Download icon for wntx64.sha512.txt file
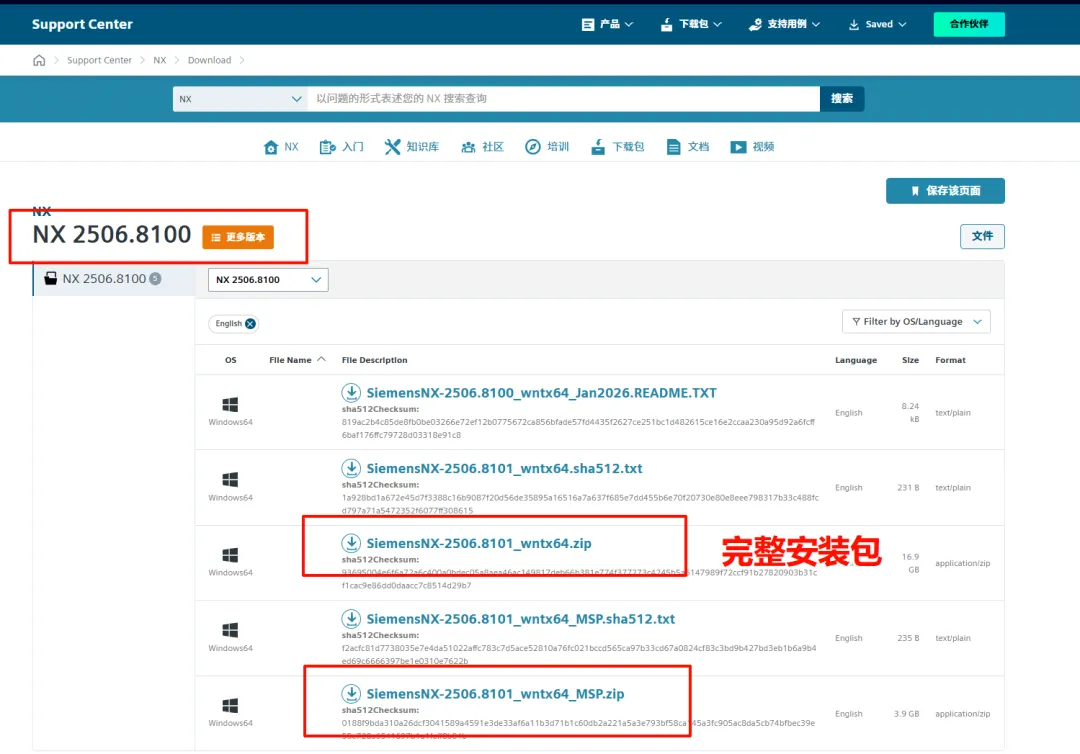 (351, 468)
